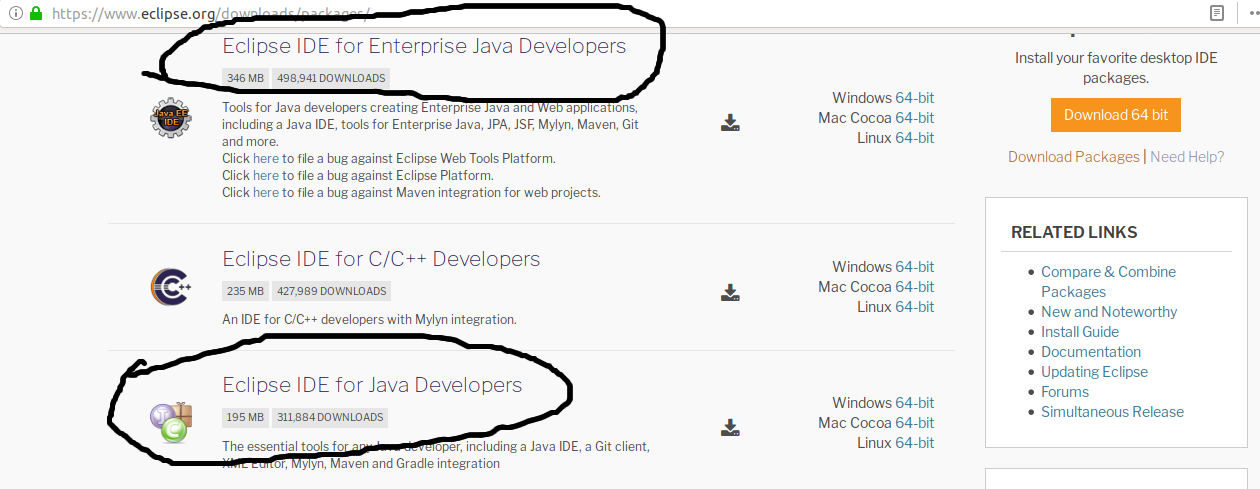Open Eclipse IDE for C/C++ Developers title
The height and width of the screenshot is (489, 1260).
pos(381,259)
